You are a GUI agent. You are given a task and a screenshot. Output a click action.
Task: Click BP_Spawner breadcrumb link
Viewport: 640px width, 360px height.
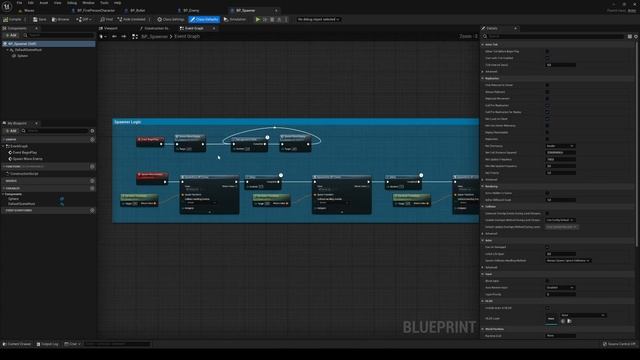pyautogui.click(x=154, y=36)
